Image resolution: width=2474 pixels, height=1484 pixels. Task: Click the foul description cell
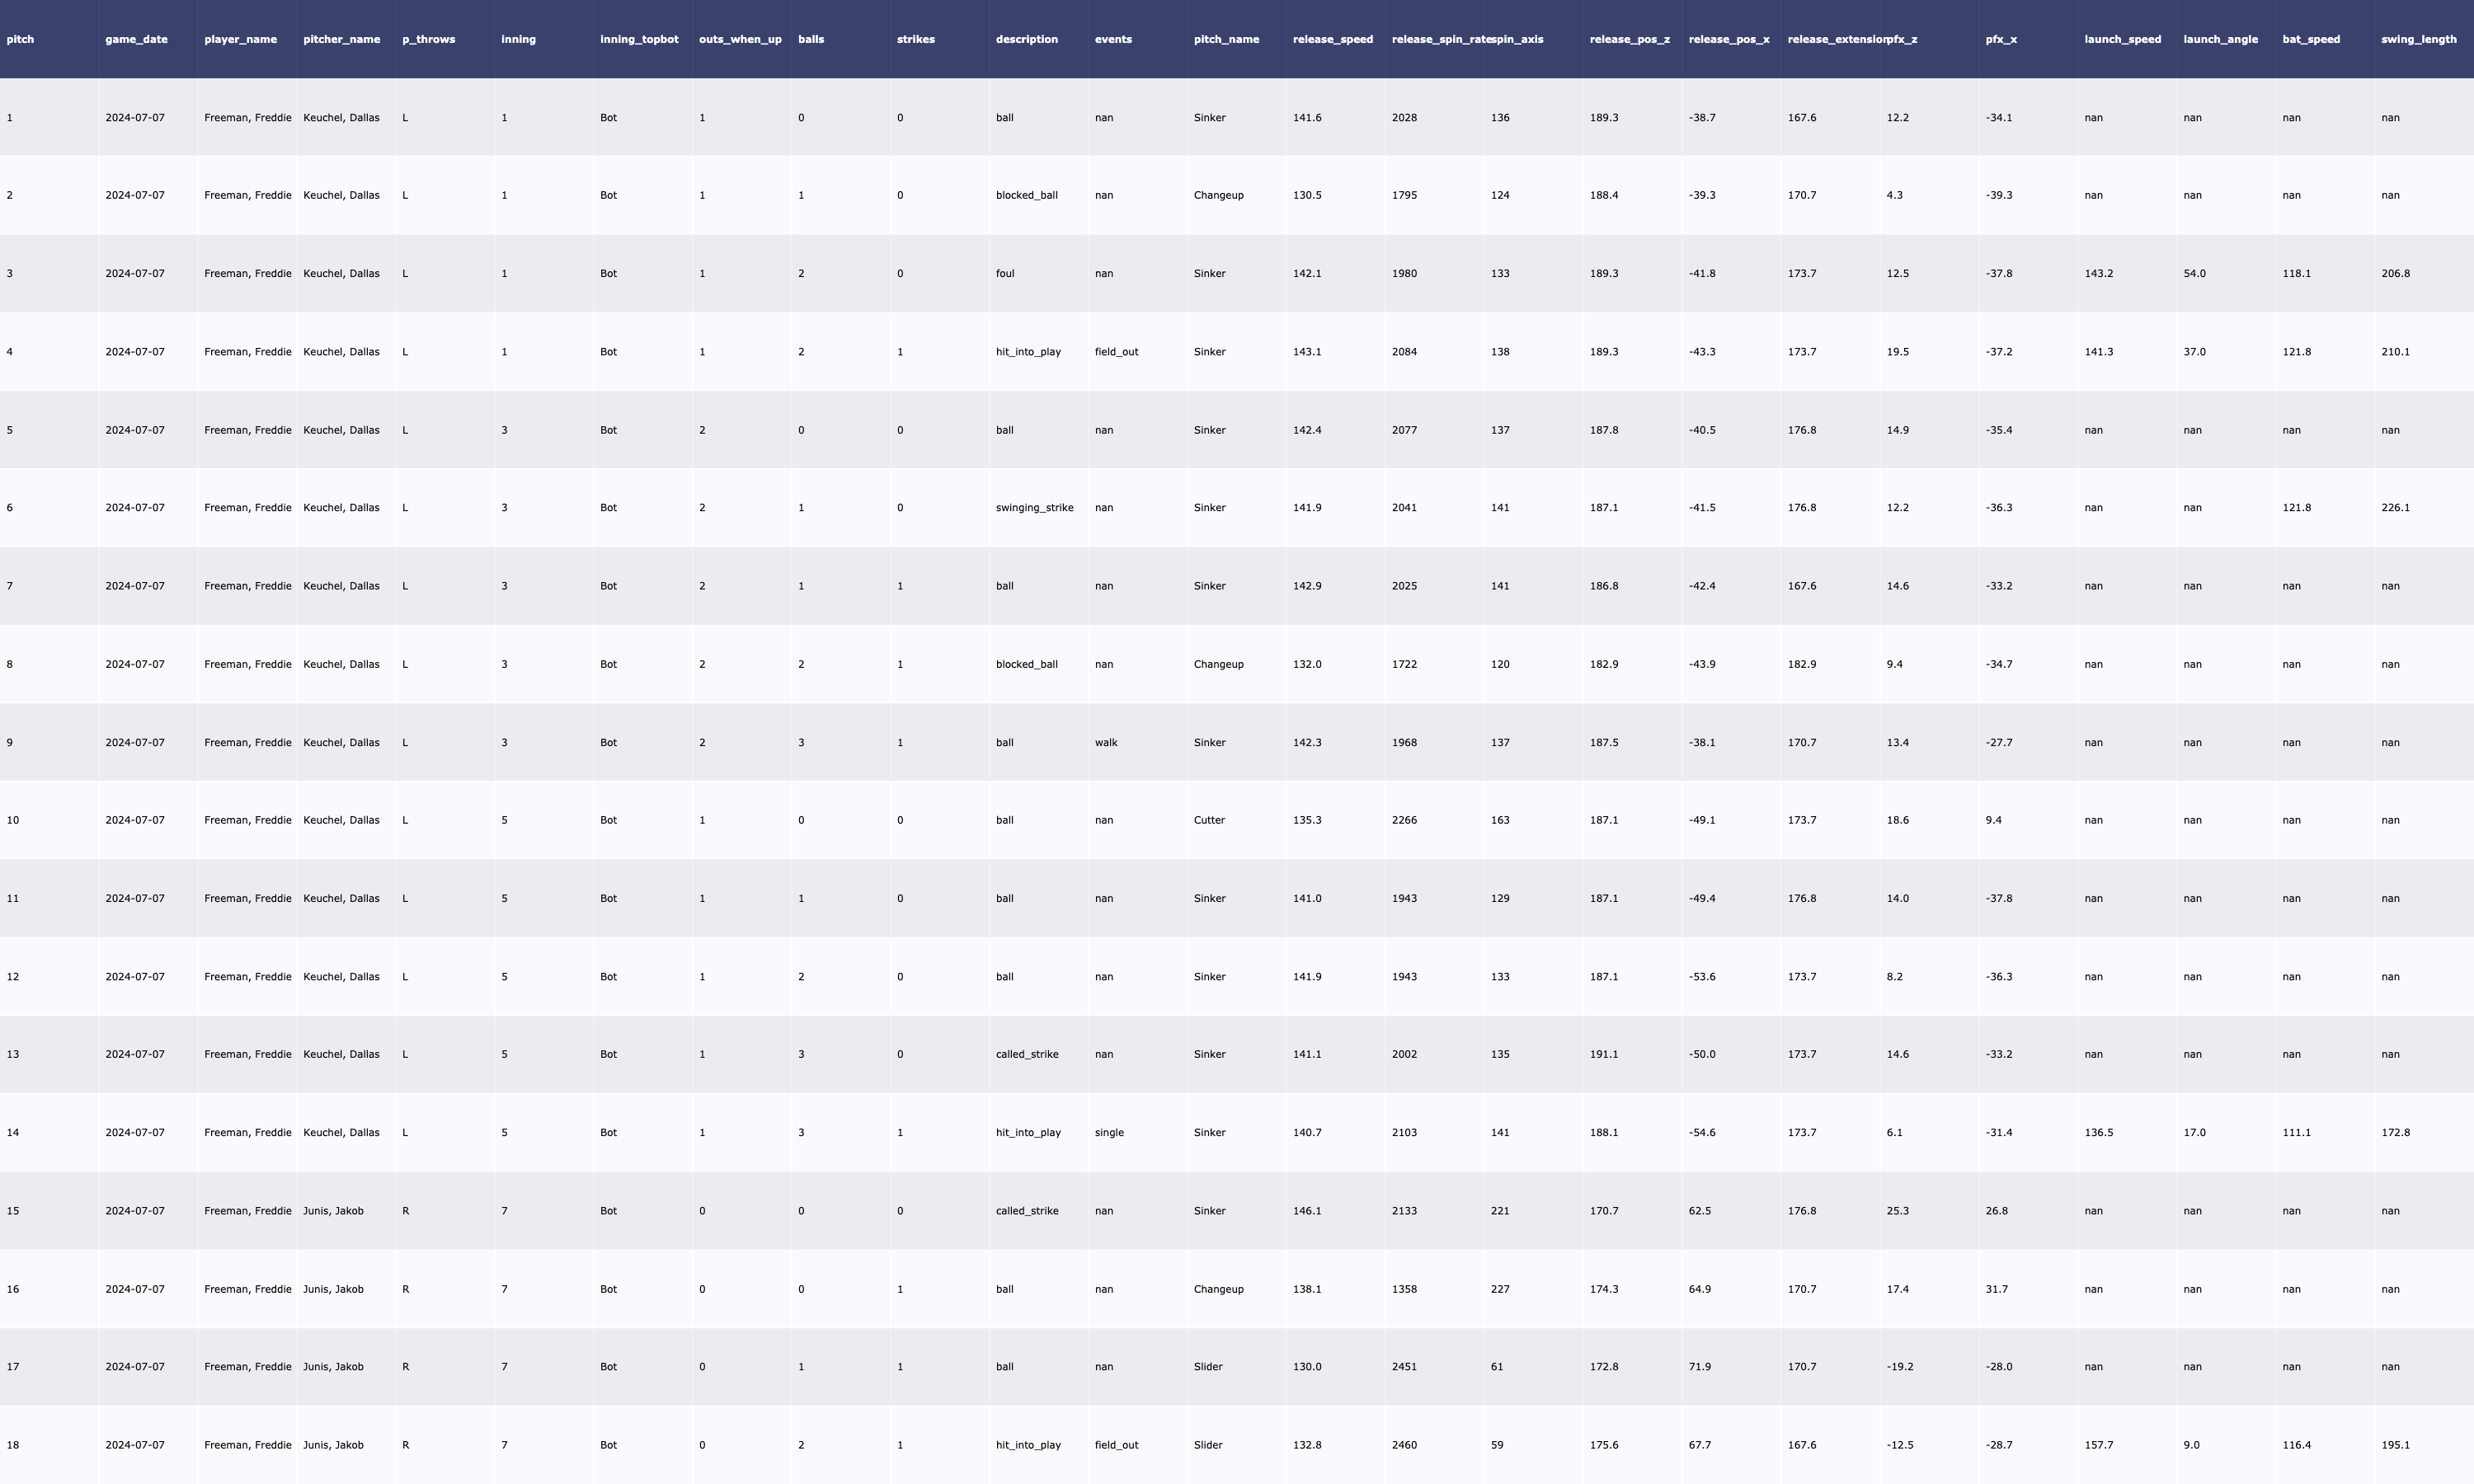tap(1005, 274)
